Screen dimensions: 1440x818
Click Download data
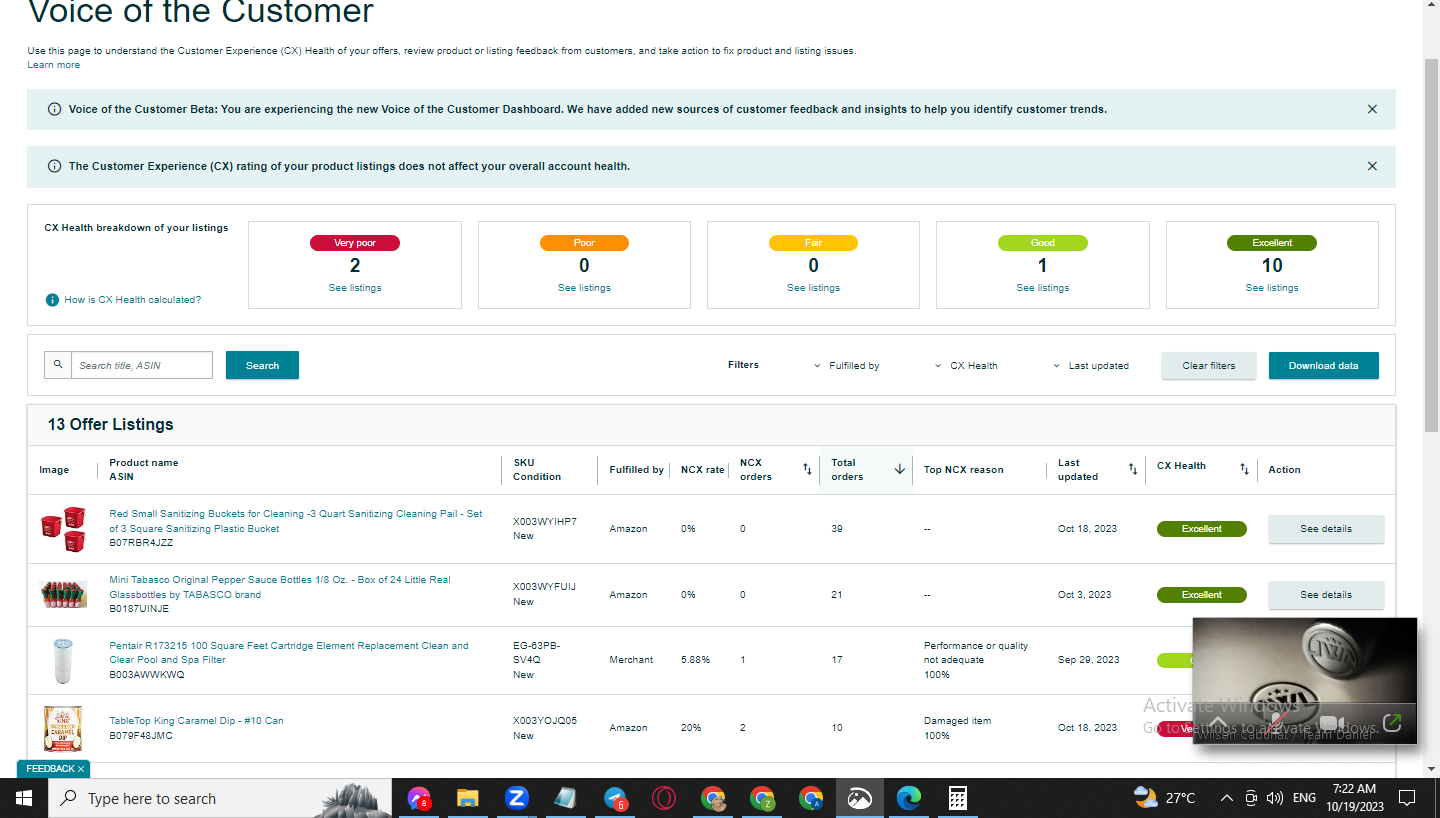click(1323, 366)
